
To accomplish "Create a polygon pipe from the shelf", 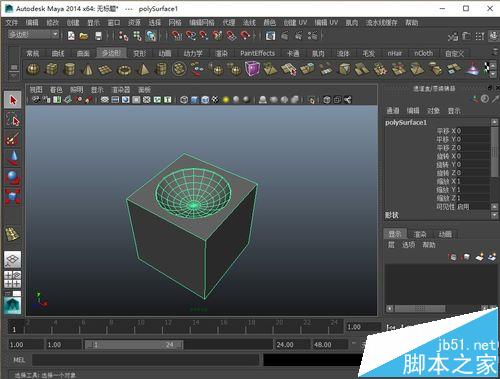I will point(161,69).
